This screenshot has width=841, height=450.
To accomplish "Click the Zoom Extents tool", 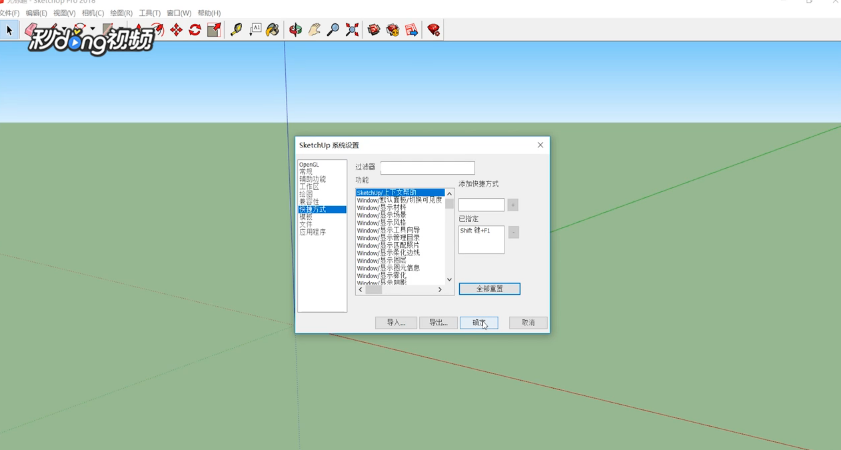I will [352, 30].
